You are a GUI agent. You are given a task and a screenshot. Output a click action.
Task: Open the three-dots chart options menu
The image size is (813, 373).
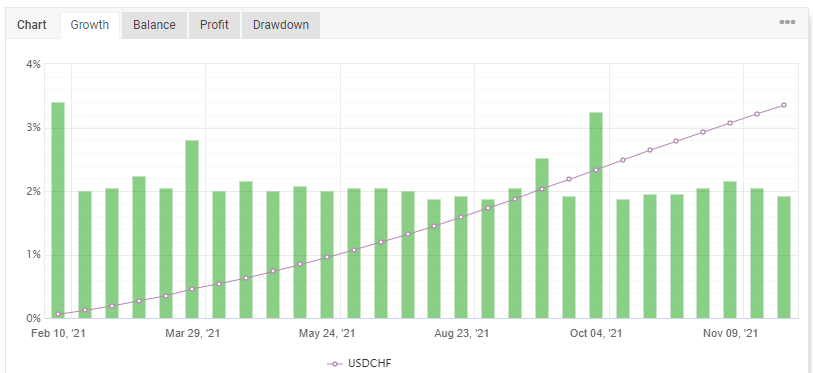(787, 22)
